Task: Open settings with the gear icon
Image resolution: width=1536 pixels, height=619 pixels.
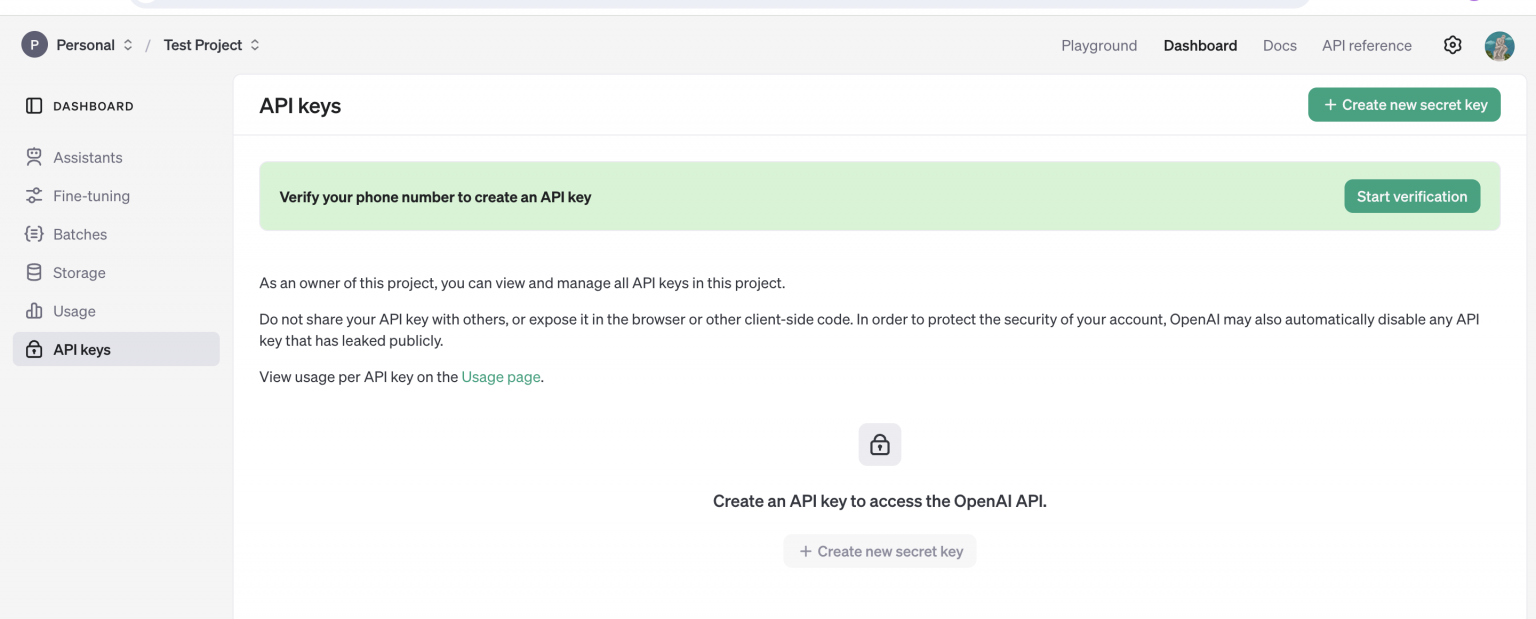Action: coord(1452,45)
